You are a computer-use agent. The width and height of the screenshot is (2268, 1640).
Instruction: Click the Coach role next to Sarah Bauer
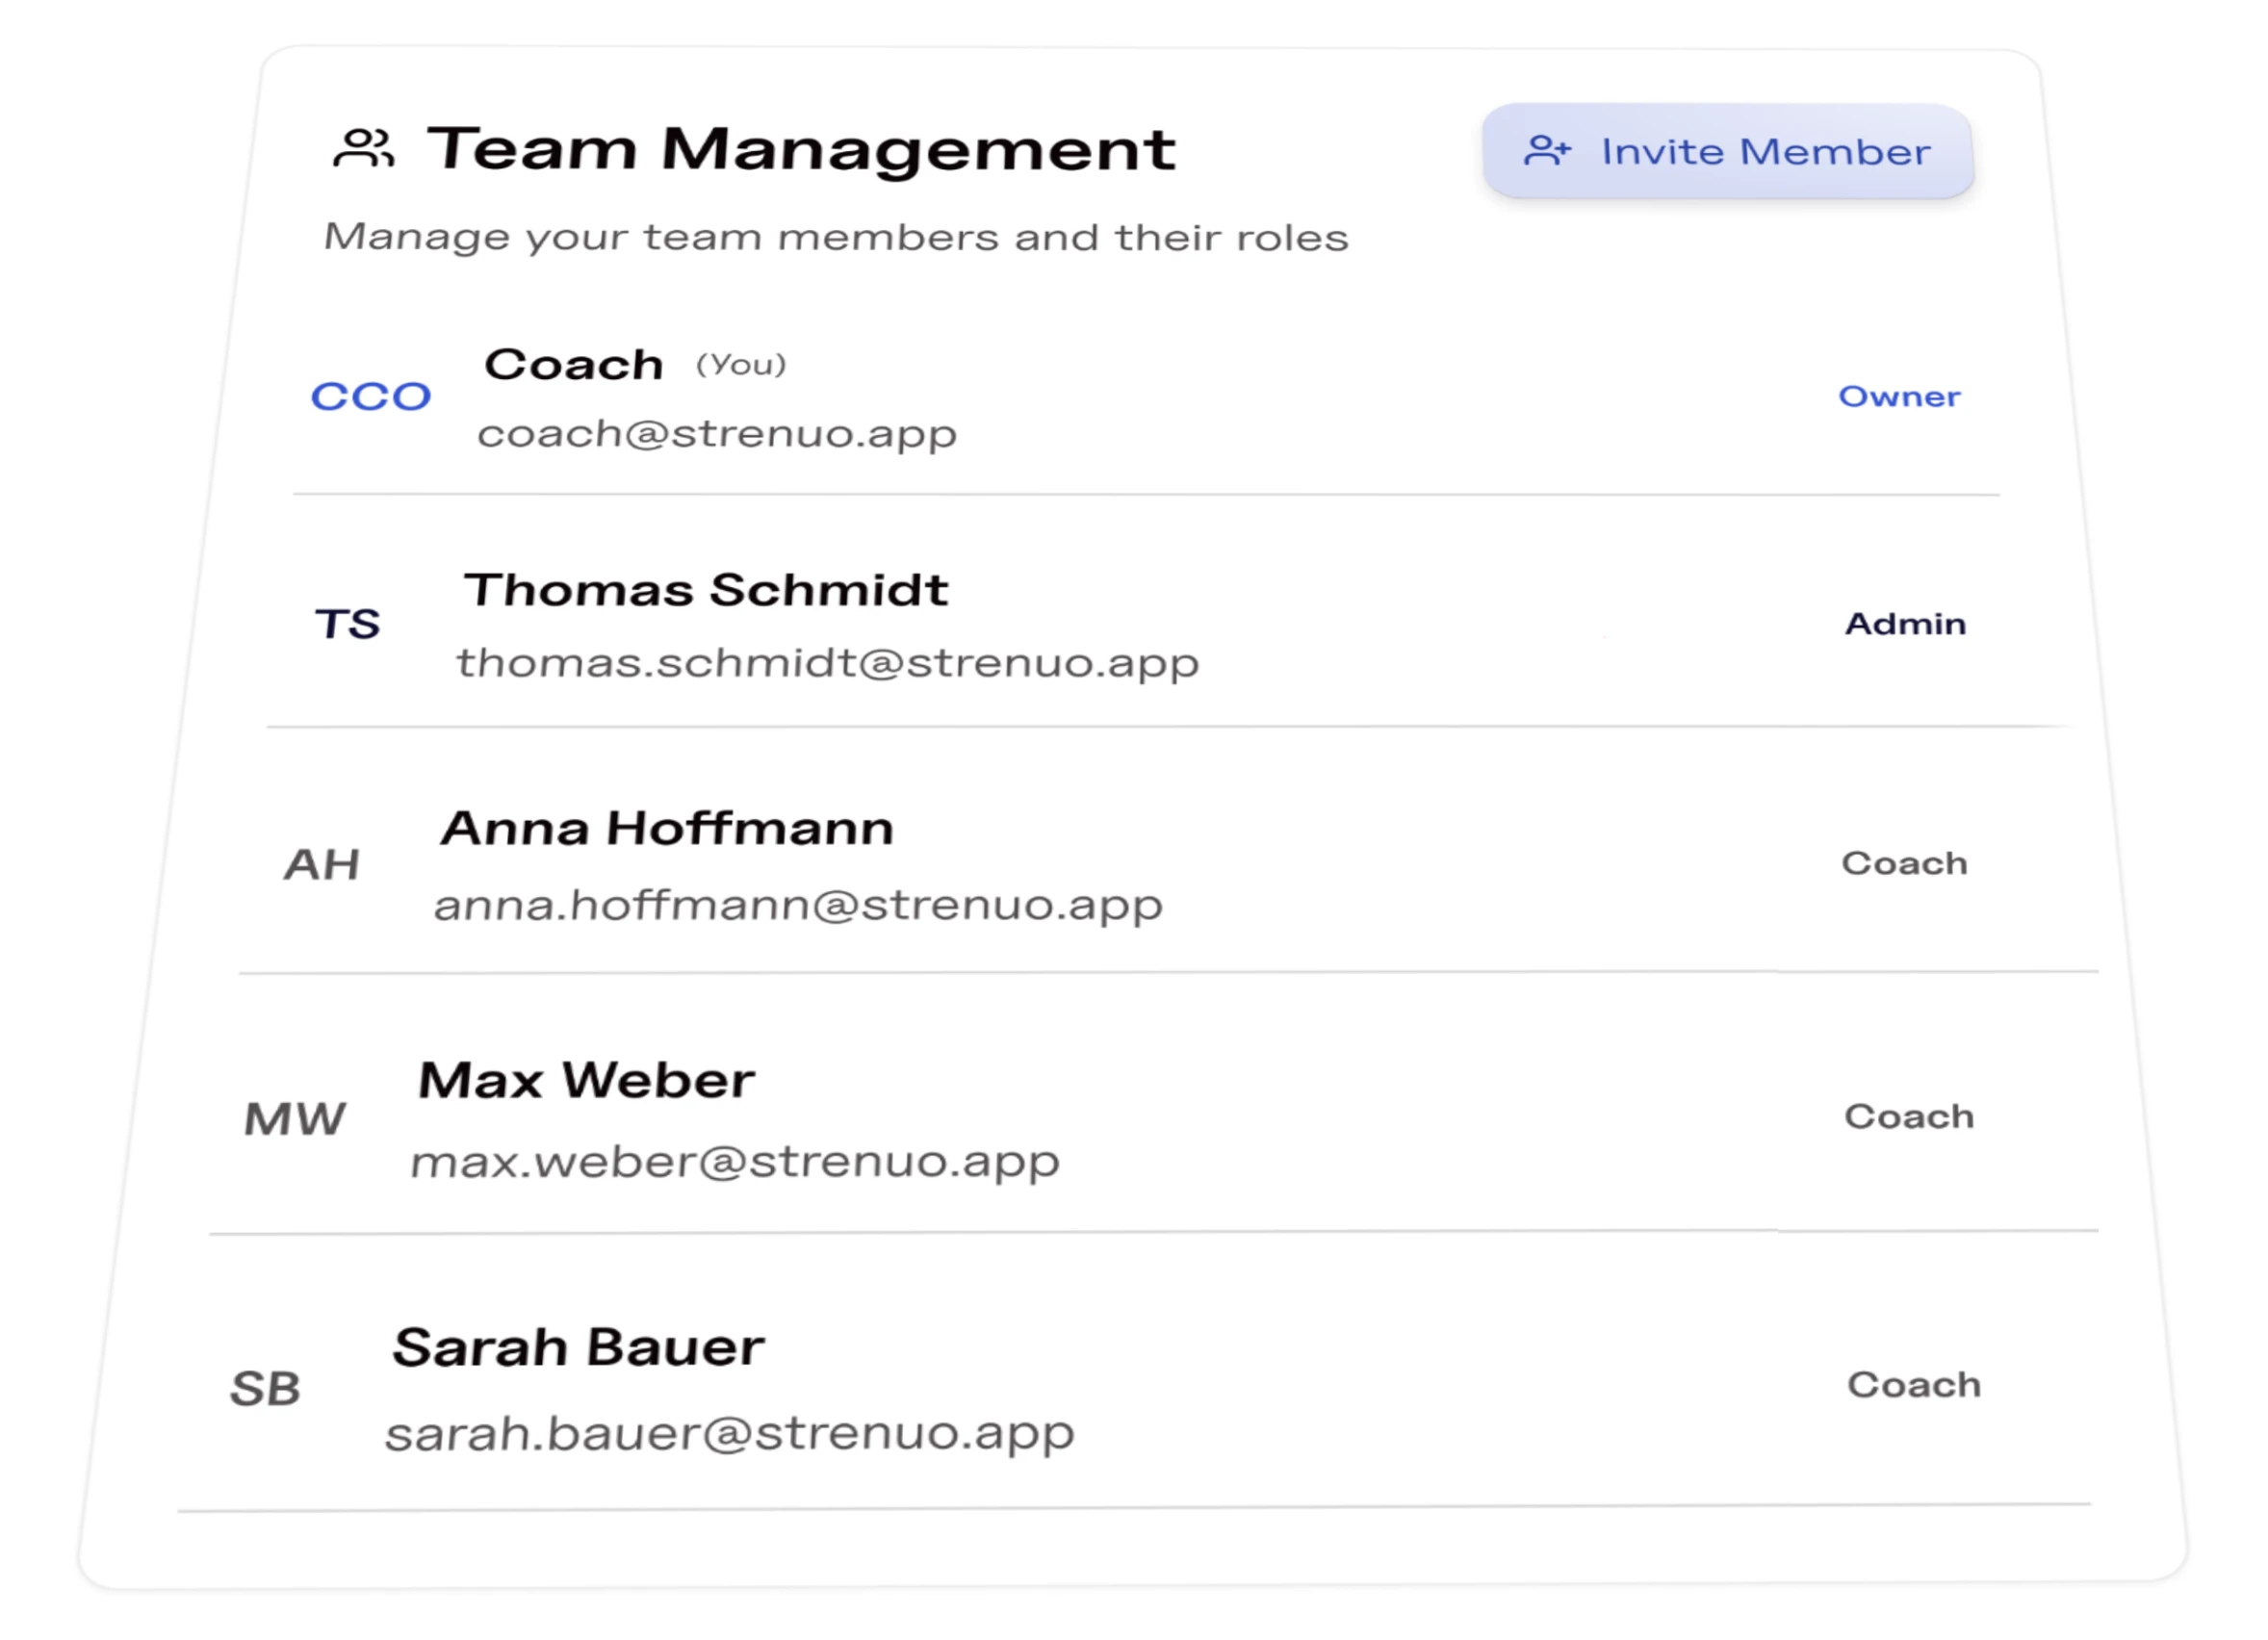coord(1913,1384)
